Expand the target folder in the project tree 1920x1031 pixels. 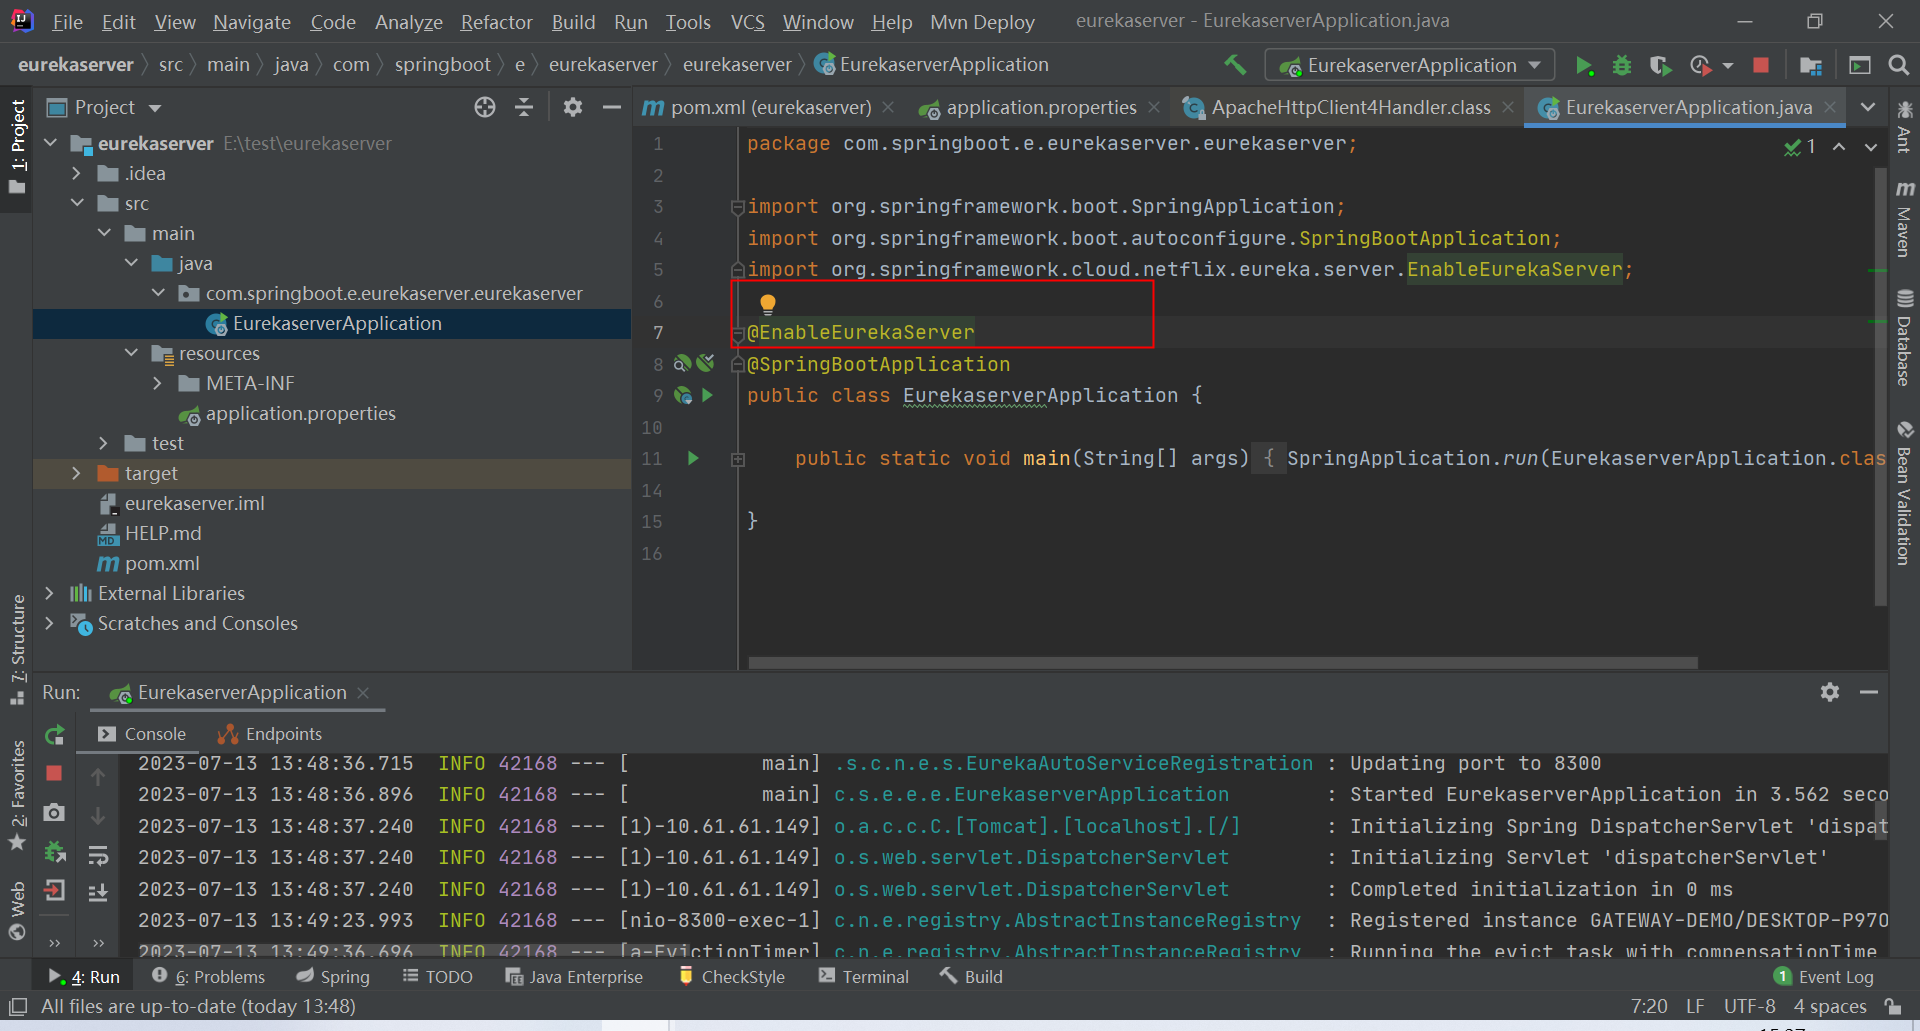point(76,473)
